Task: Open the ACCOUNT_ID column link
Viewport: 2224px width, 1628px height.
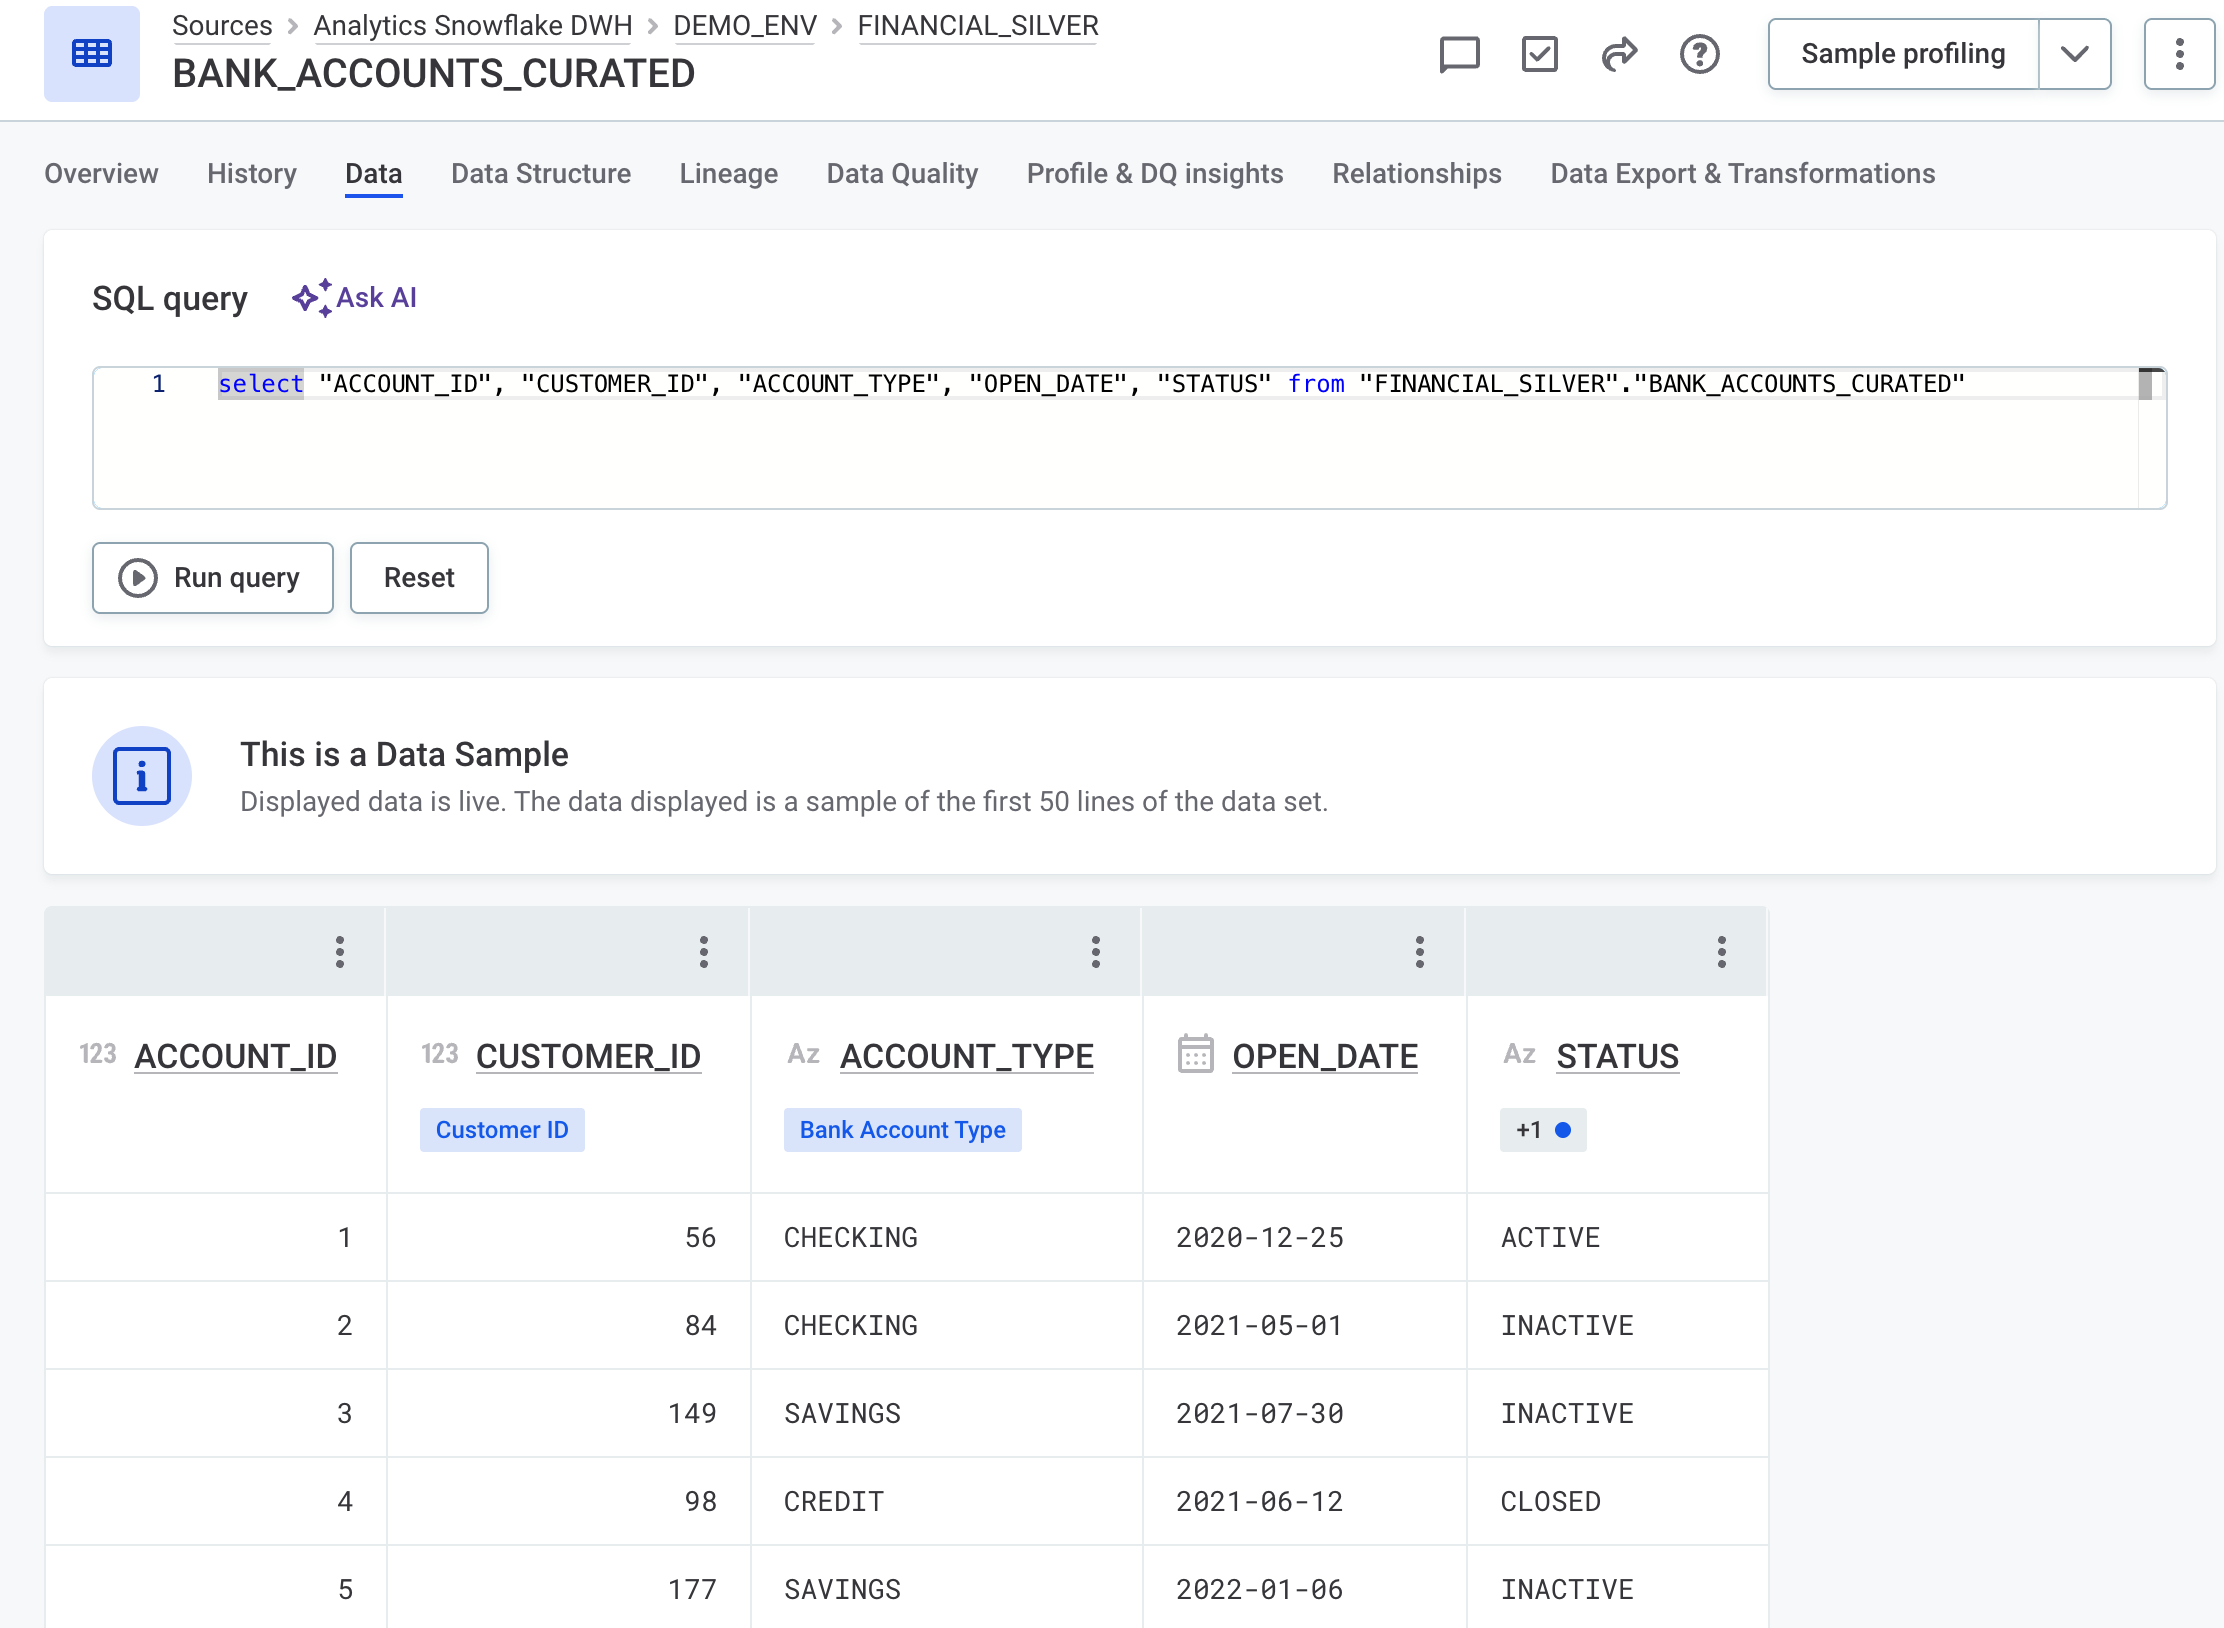Action: [x=236, y=1056]
